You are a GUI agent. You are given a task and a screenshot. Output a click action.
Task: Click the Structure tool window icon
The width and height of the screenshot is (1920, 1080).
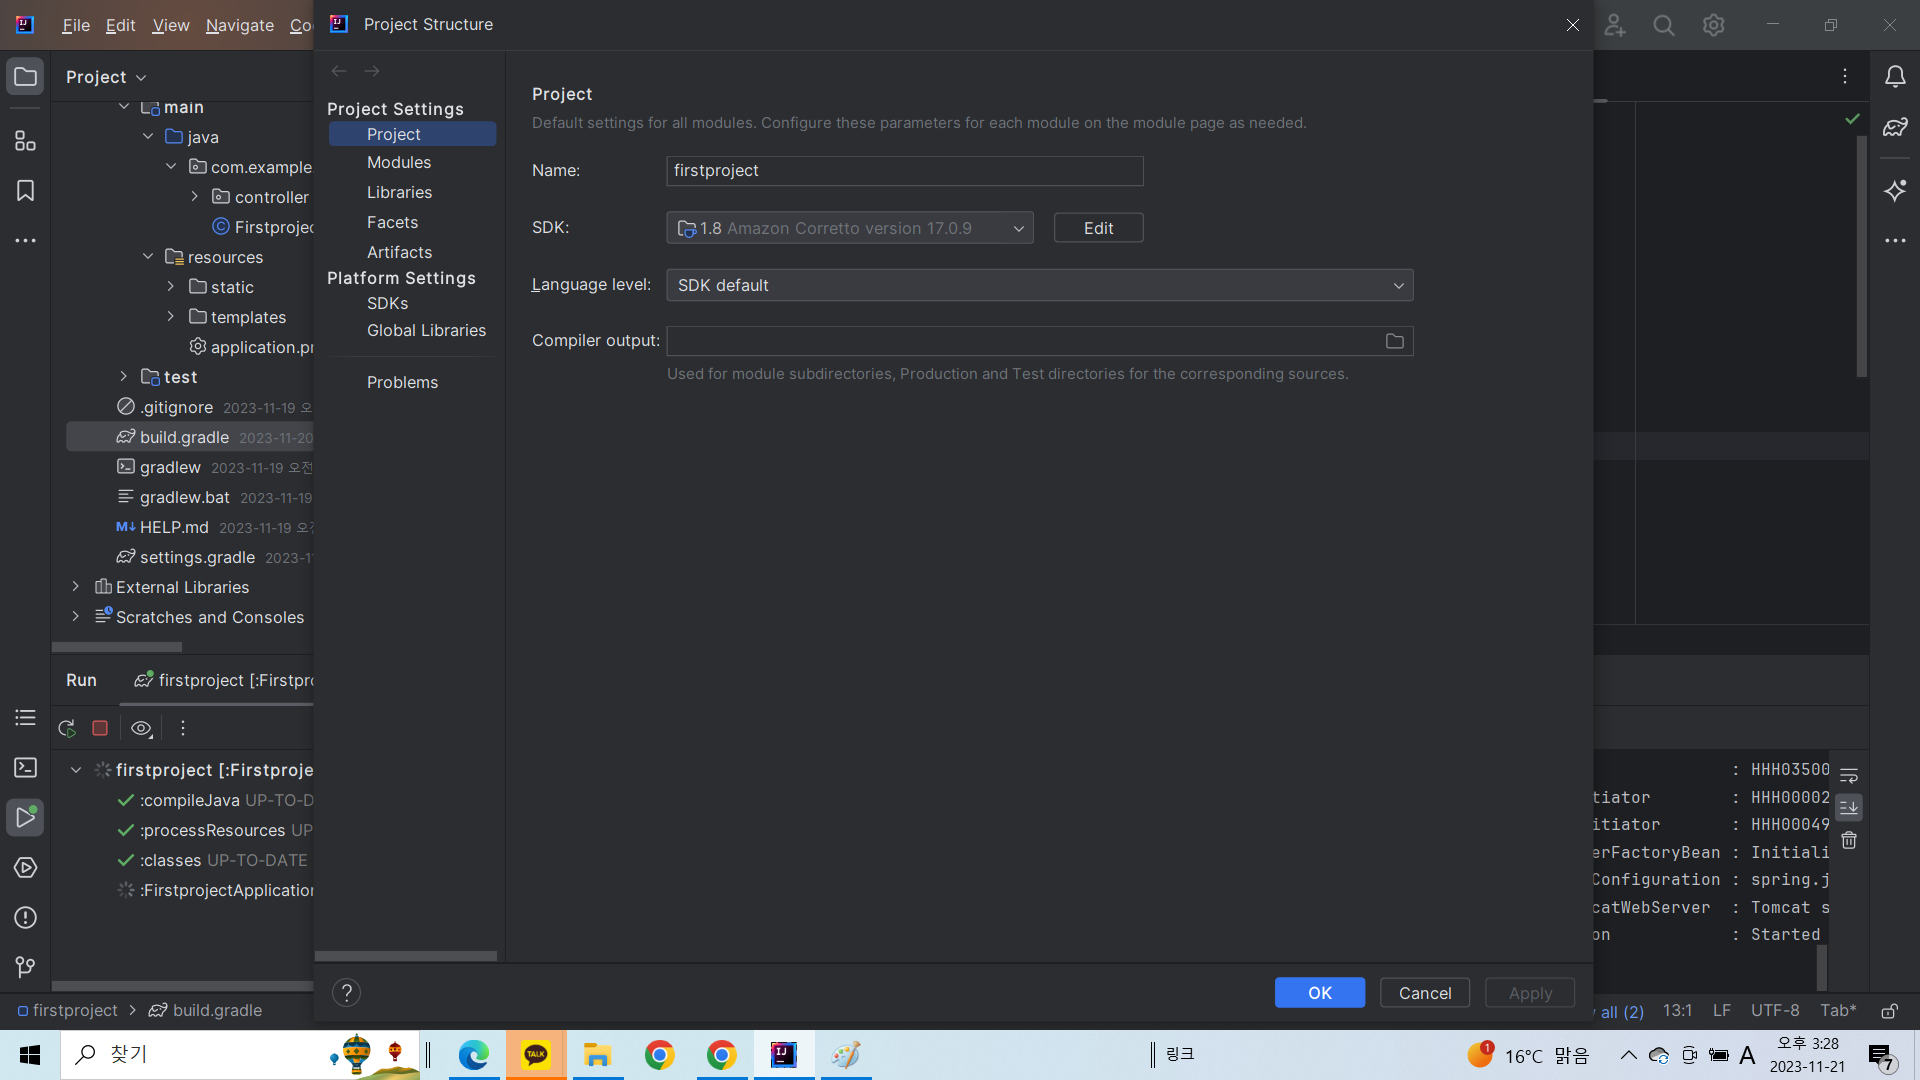(25, 141)
